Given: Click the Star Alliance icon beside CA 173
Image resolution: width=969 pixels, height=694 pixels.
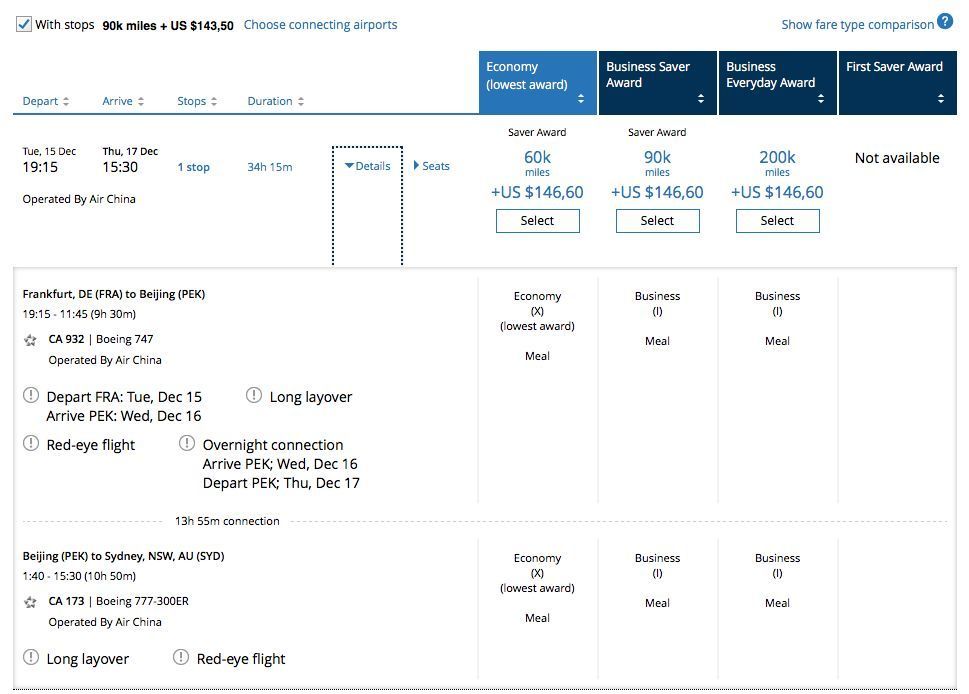Looking at the screenshot, I should (x=30, y=602).
